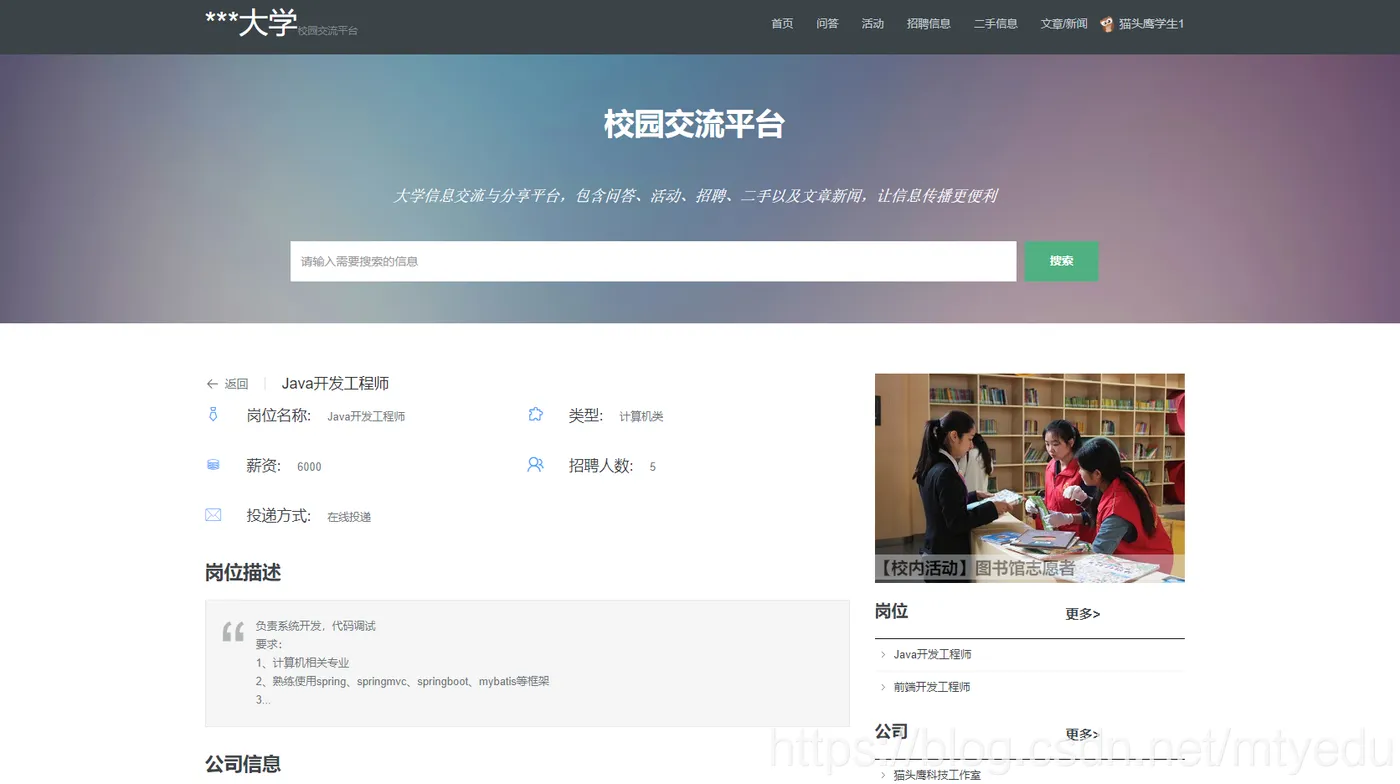Click the job title Java开发工程师 beside 返回
This screenshot has height=784, width=1400.
click(x=335, y=384)
